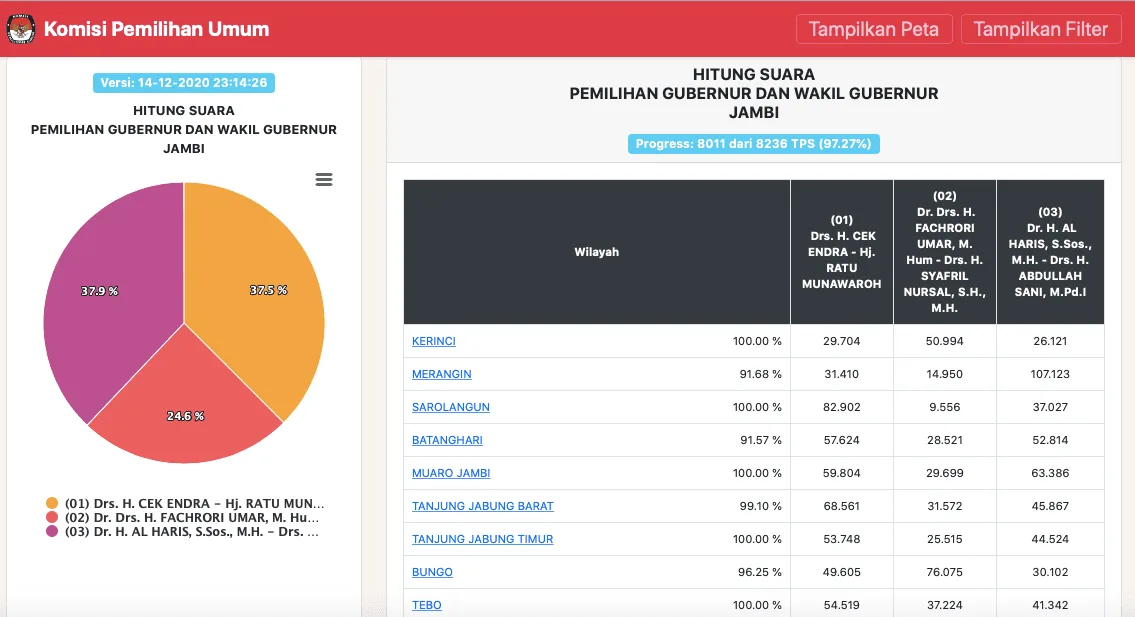Select the SAROLANGUN region link

click(450, 407)
